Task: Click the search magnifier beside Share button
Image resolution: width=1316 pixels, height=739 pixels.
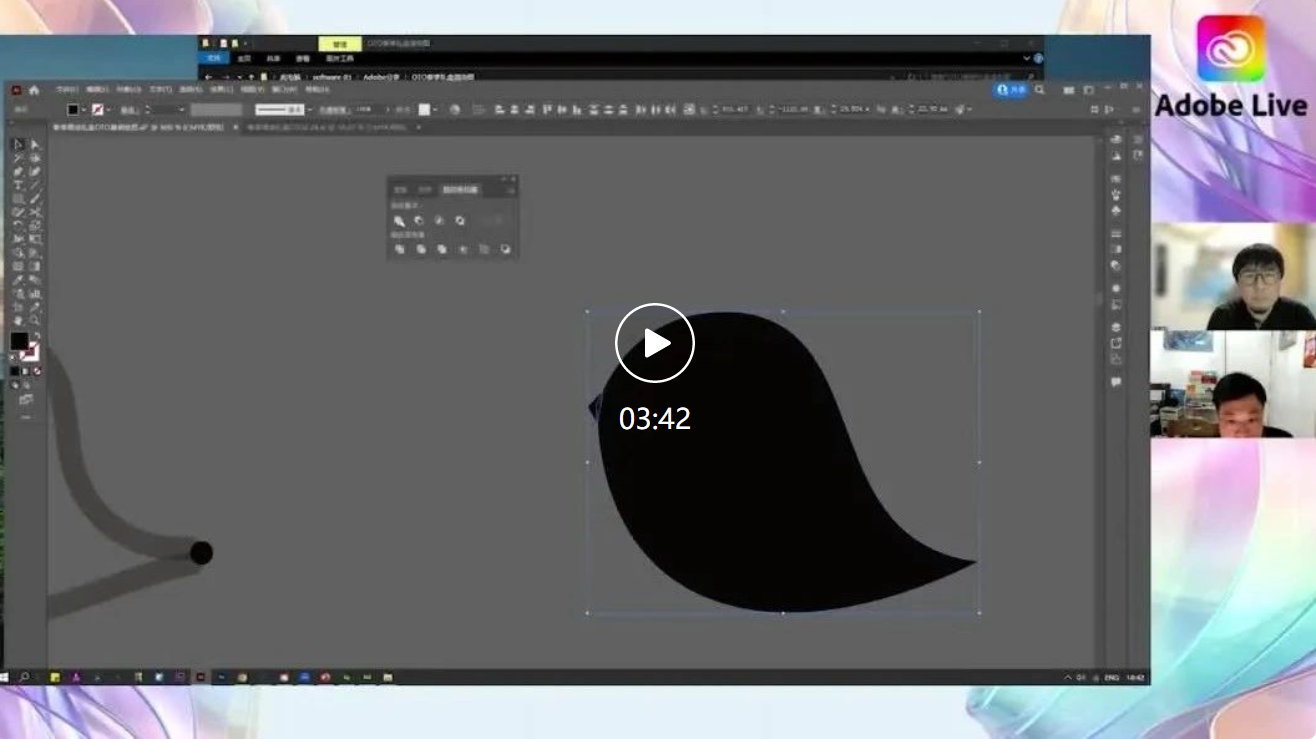Action: tap(1039, 89)
